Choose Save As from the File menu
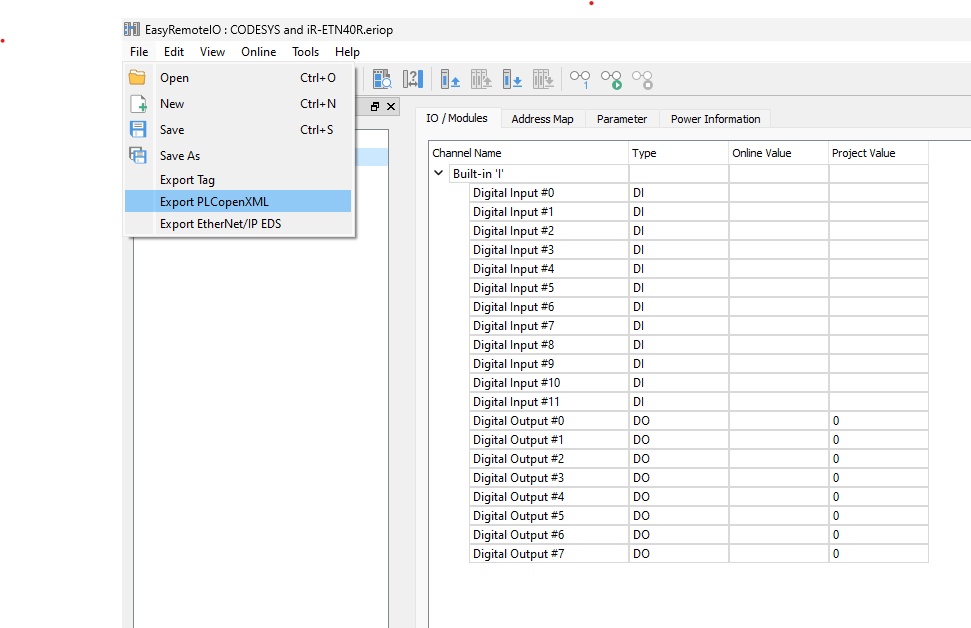This screenshot has height=628, width=971. coord(238,155)
